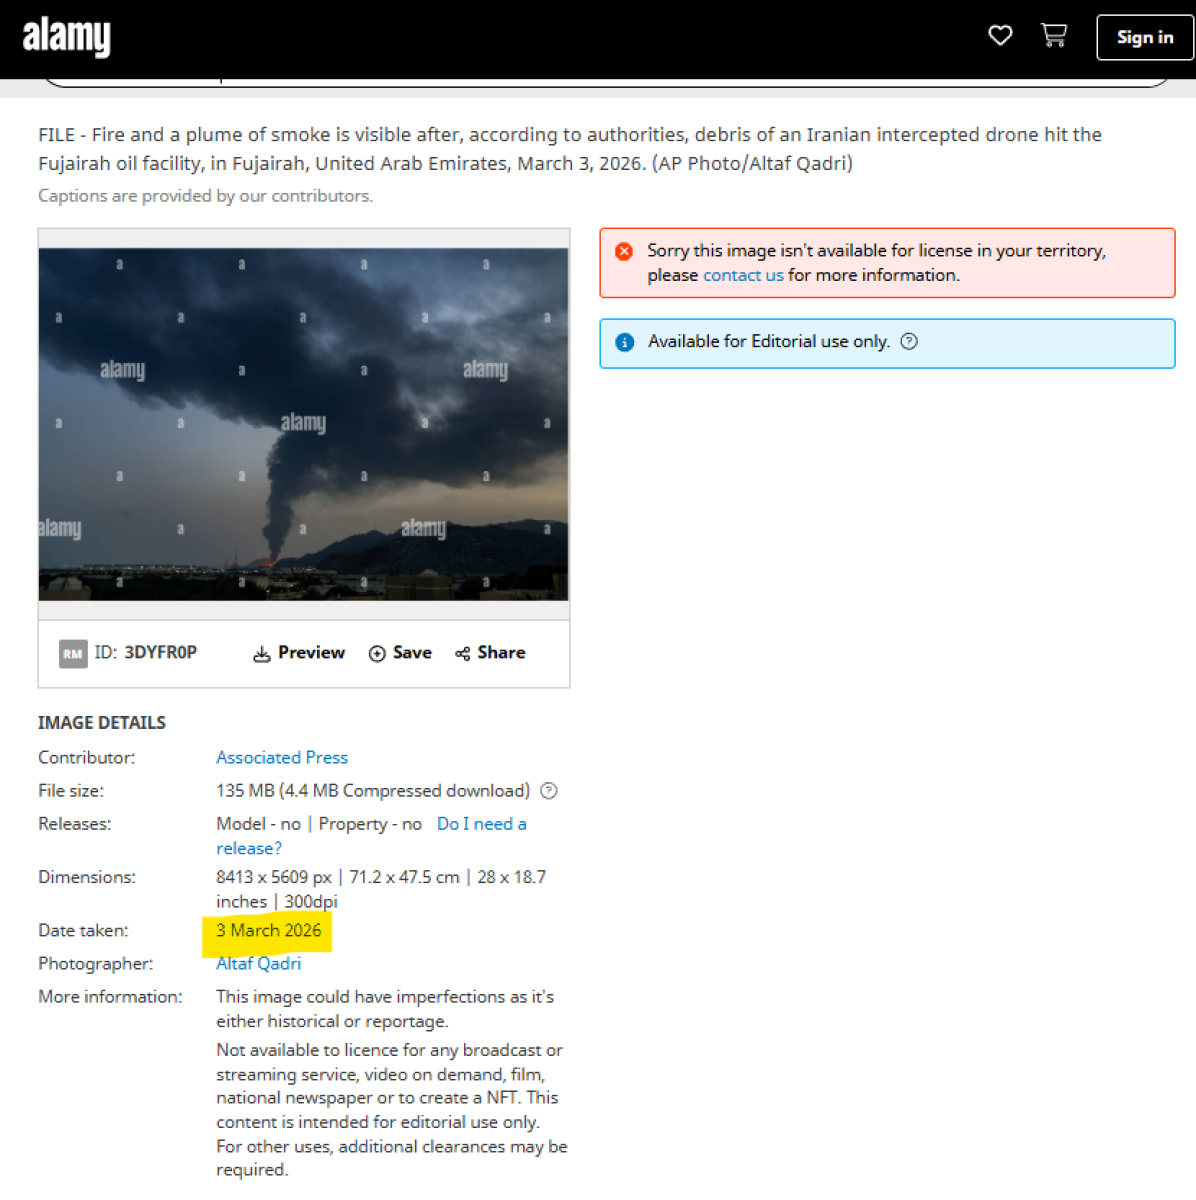Image resolution: width=1196 pixels, height=1200 pixels.
Task: Save the image with the Save button
Action: 400,653
